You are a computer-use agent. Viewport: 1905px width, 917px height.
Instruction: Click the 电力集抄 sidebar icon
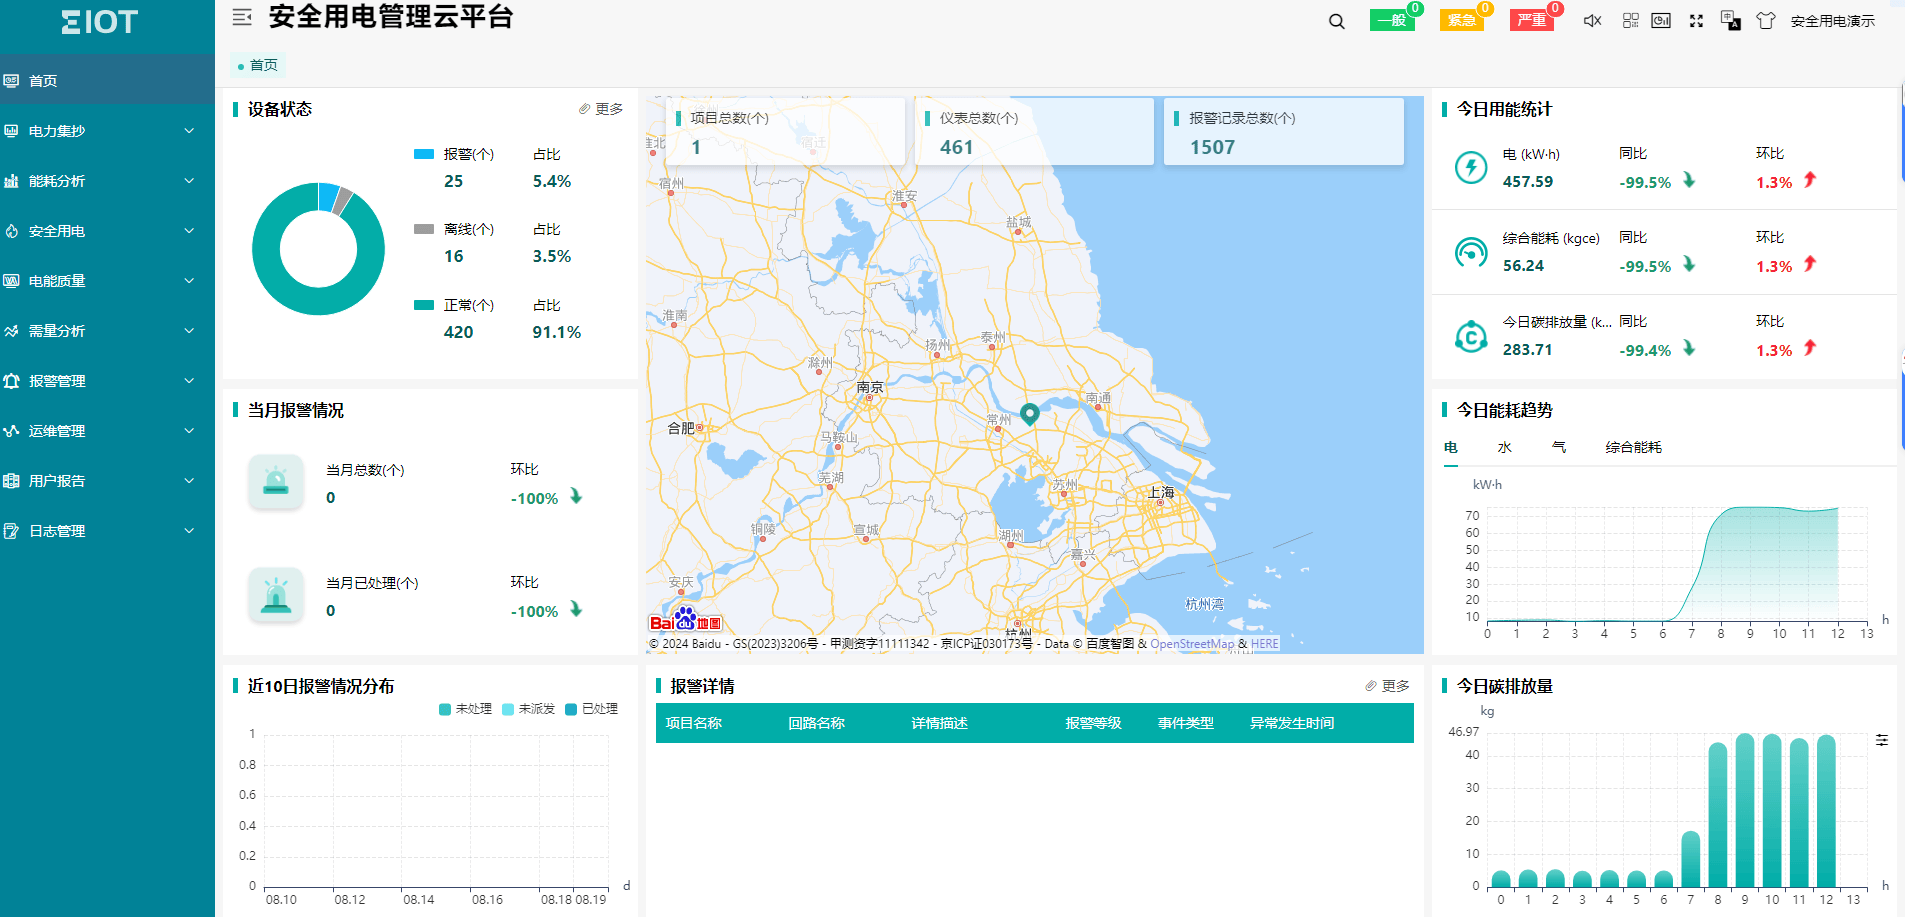coord(12,131)
